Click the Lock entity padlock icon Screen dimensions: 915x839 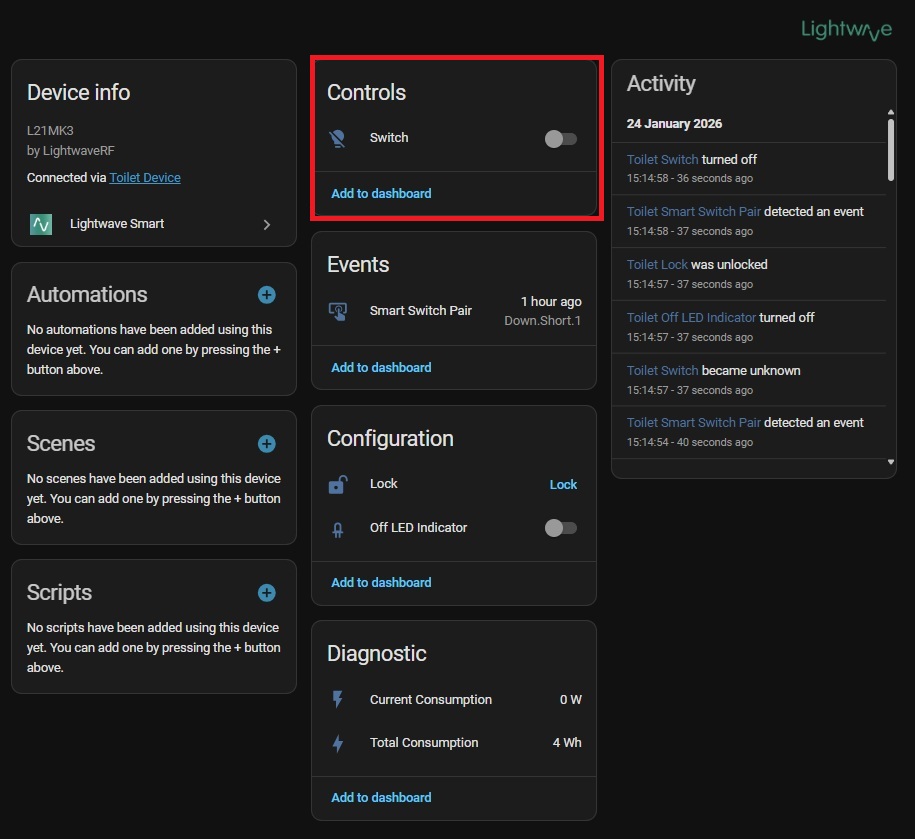coord(338,485)
